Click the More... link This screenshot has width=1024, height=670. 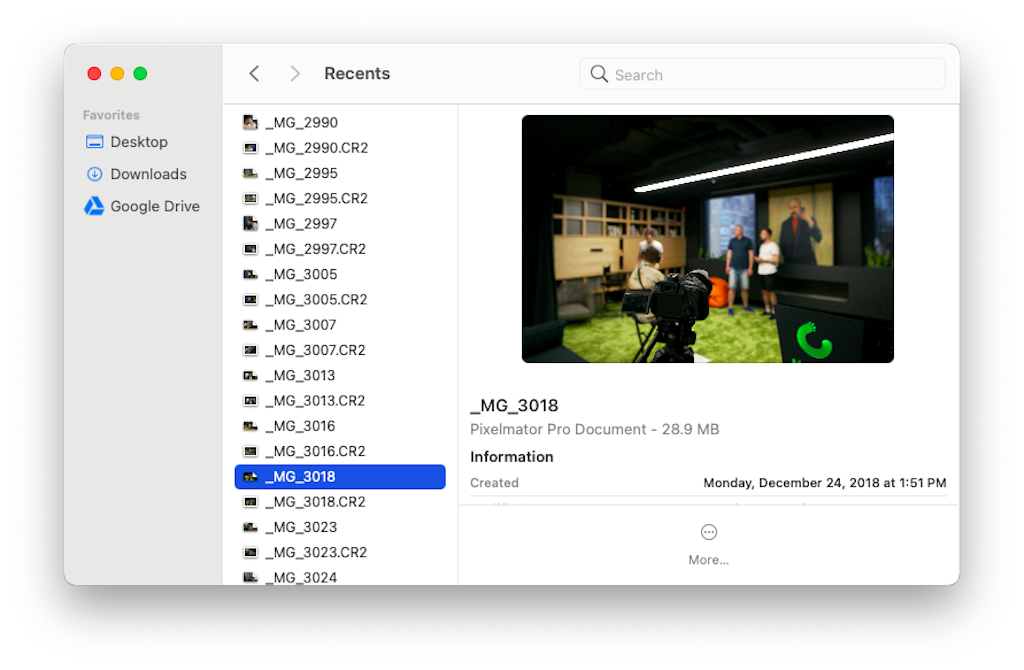pyautogui.click(x=708, y=560)
